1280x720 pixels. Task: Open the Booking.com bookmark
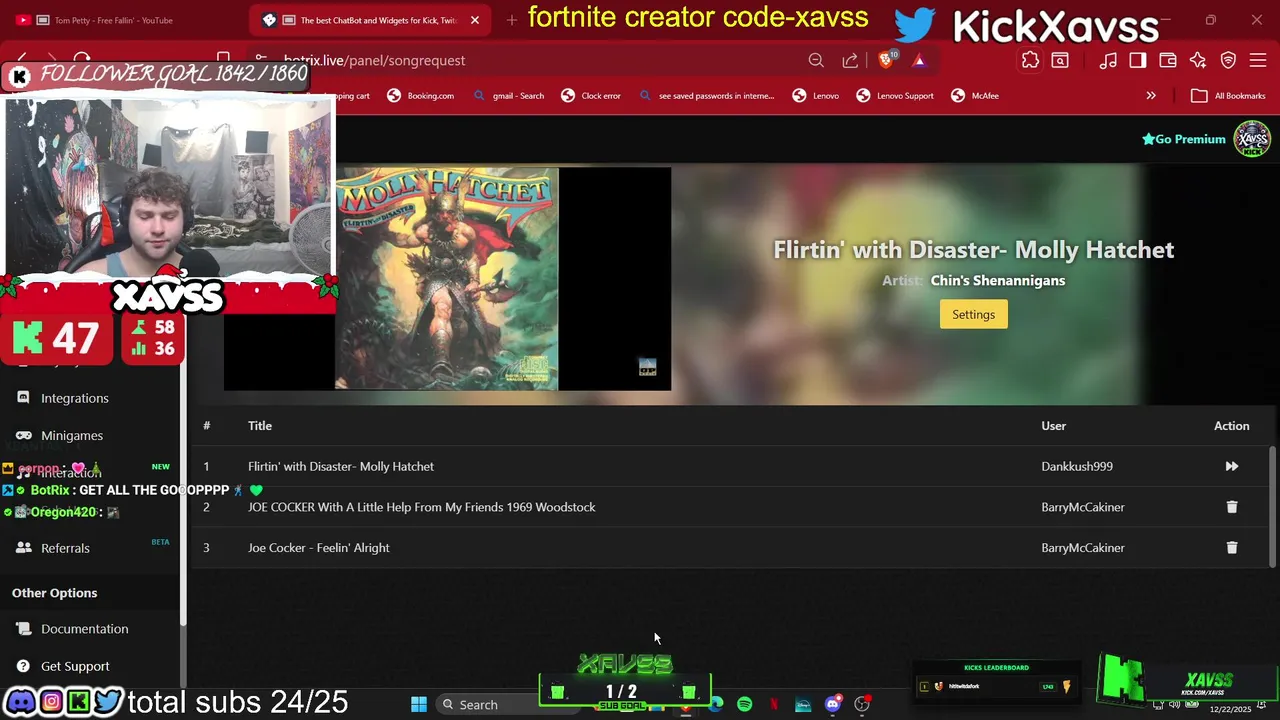point(421,96)
